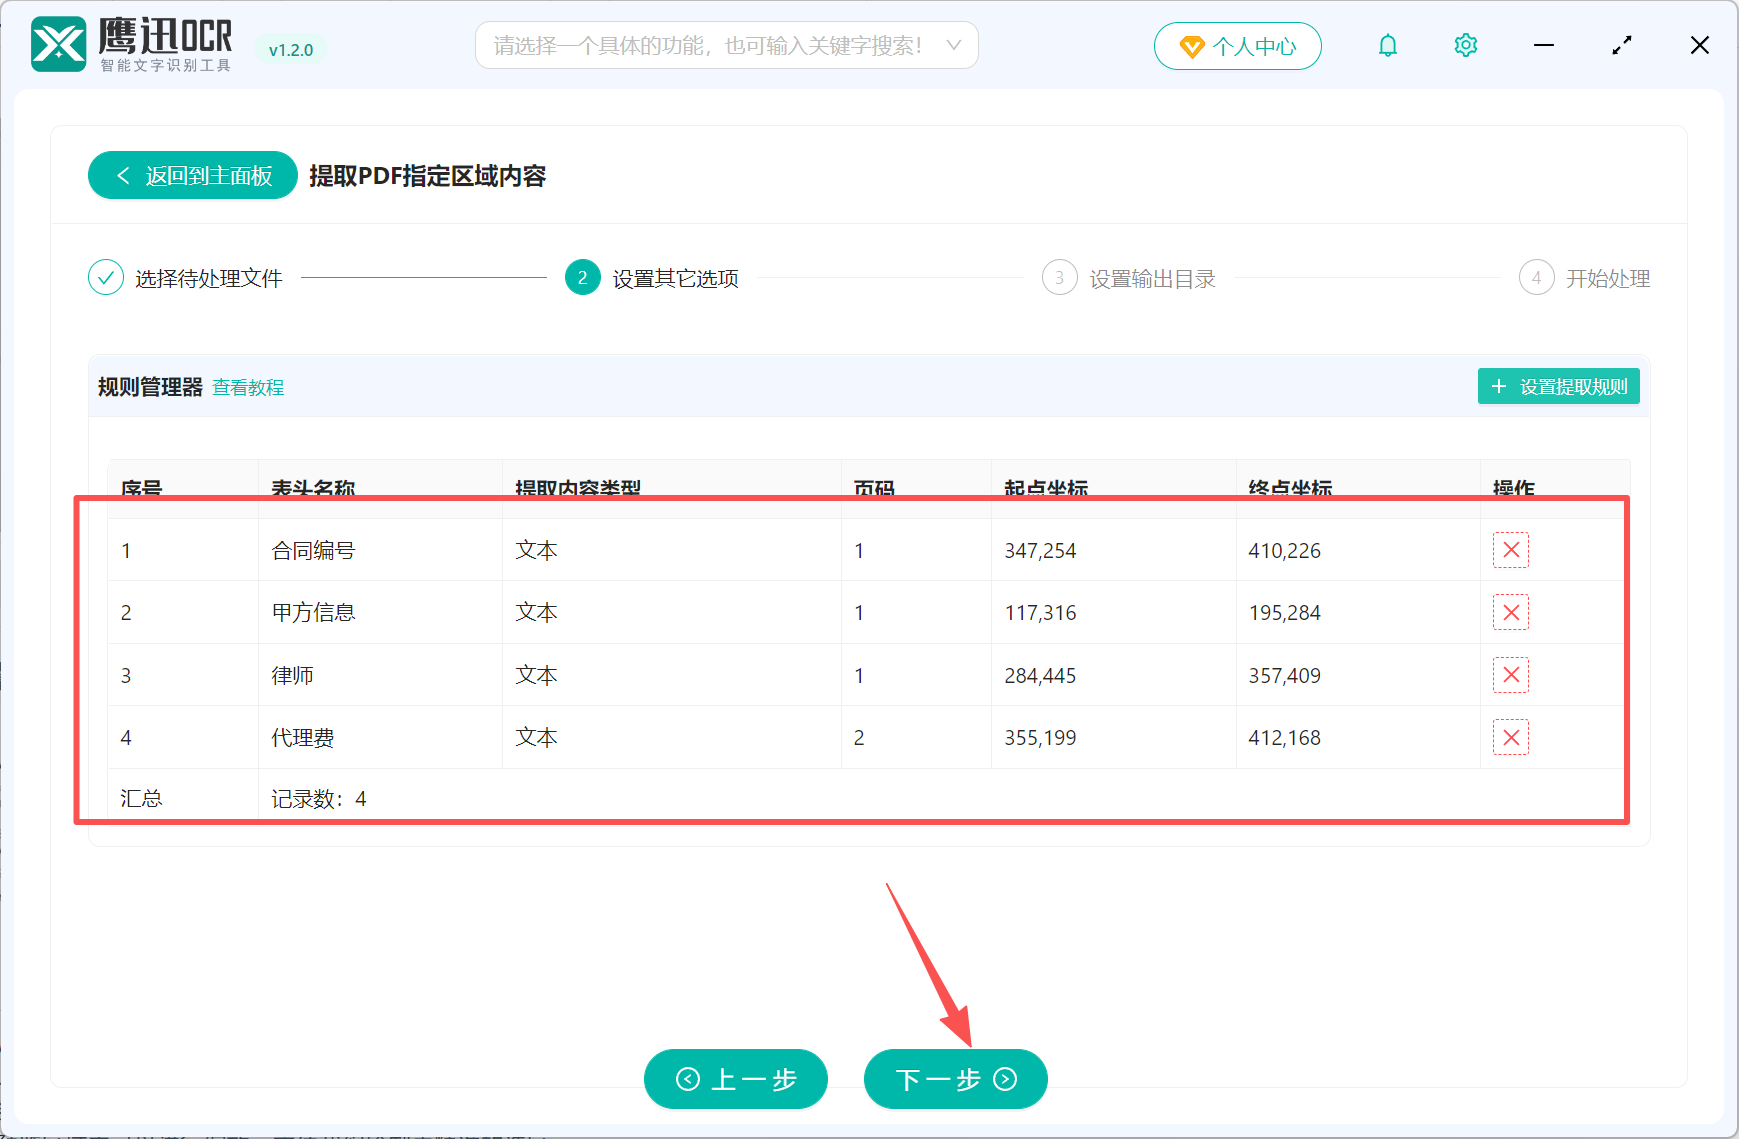Open the 查看教程 tutorial link
This screenshot has height=1139, width=1739.
pyautogui.click(x=247, y=387)
